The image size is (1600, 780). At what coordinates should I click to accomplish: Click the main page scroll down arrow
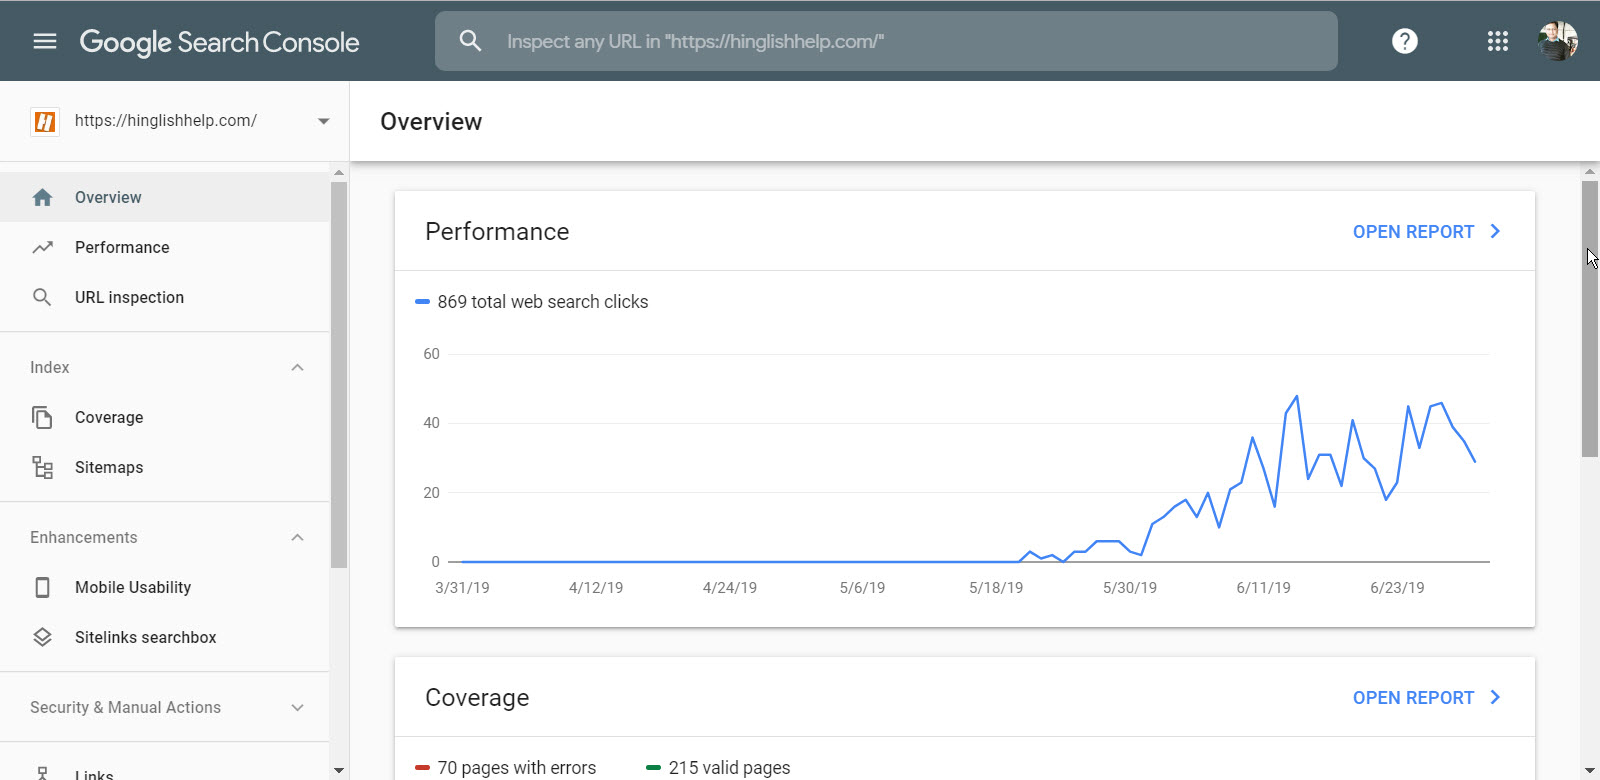1590,770
